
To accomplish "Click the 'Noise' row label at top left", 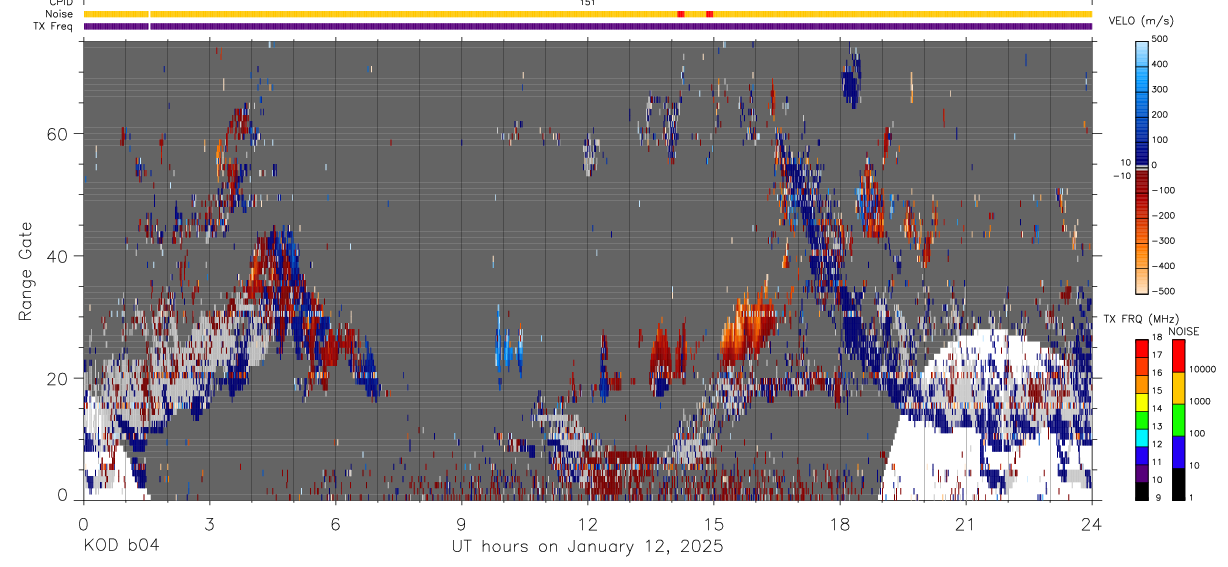I will coord(60,14).
